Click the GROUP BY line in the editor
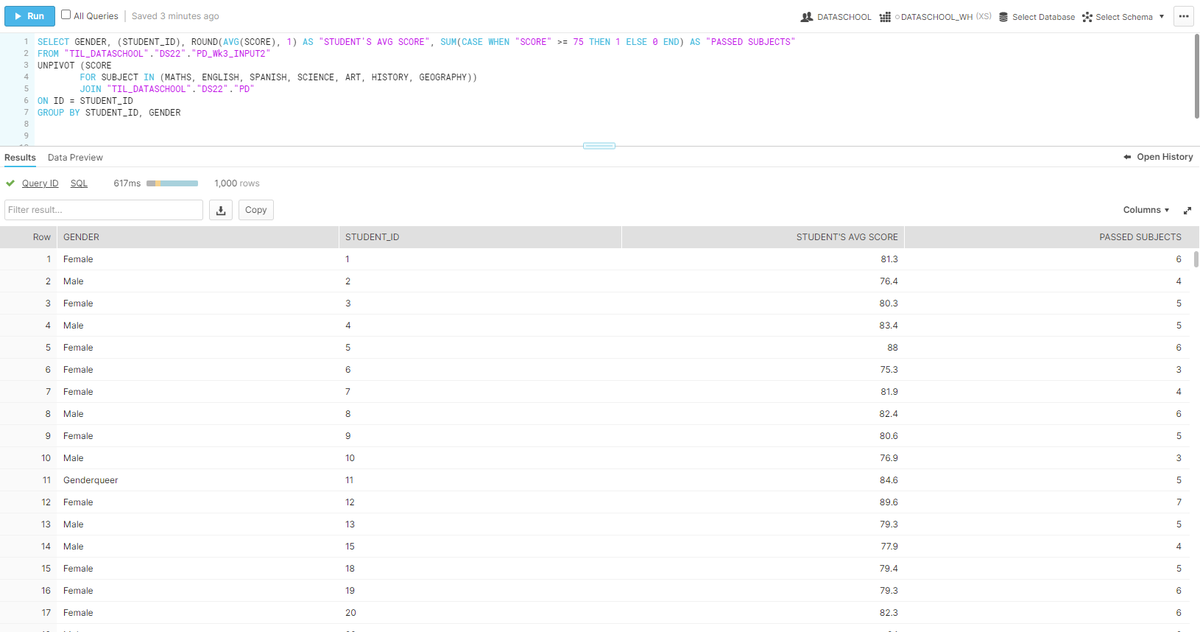 tap(109, 113)
